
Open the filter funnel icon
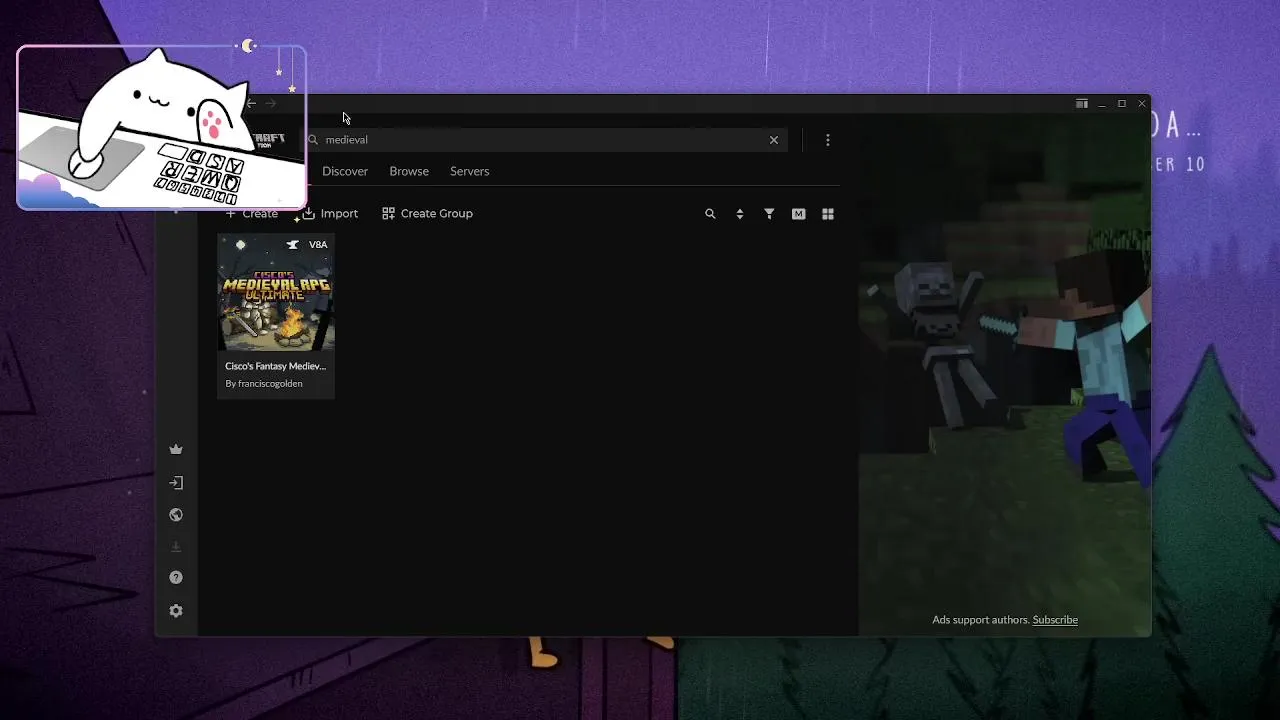click(769, 214)
